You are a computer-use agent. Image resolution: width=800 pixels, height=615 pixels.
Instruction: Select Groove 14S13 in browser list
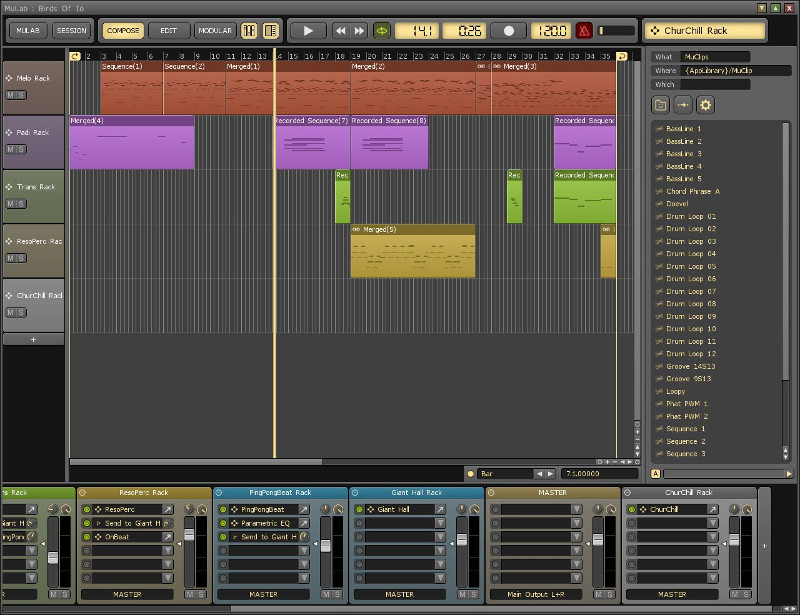pyautogui.click(x=690, y=366)
